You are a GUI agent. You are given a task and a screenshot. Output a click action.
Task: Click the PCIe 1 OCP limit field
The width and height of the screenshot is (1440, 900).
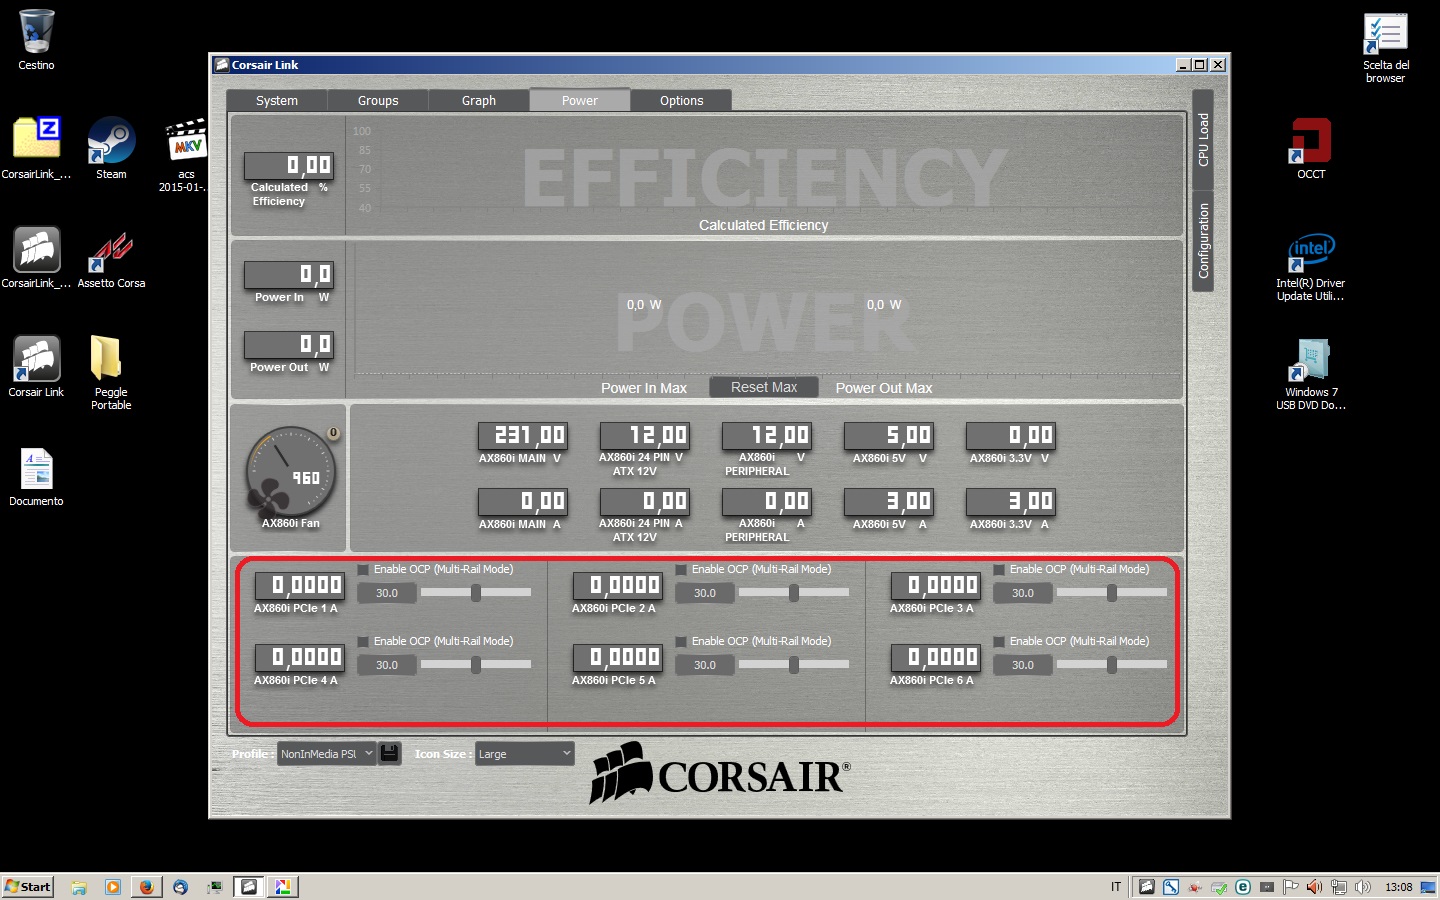click(x=387, y=593)
